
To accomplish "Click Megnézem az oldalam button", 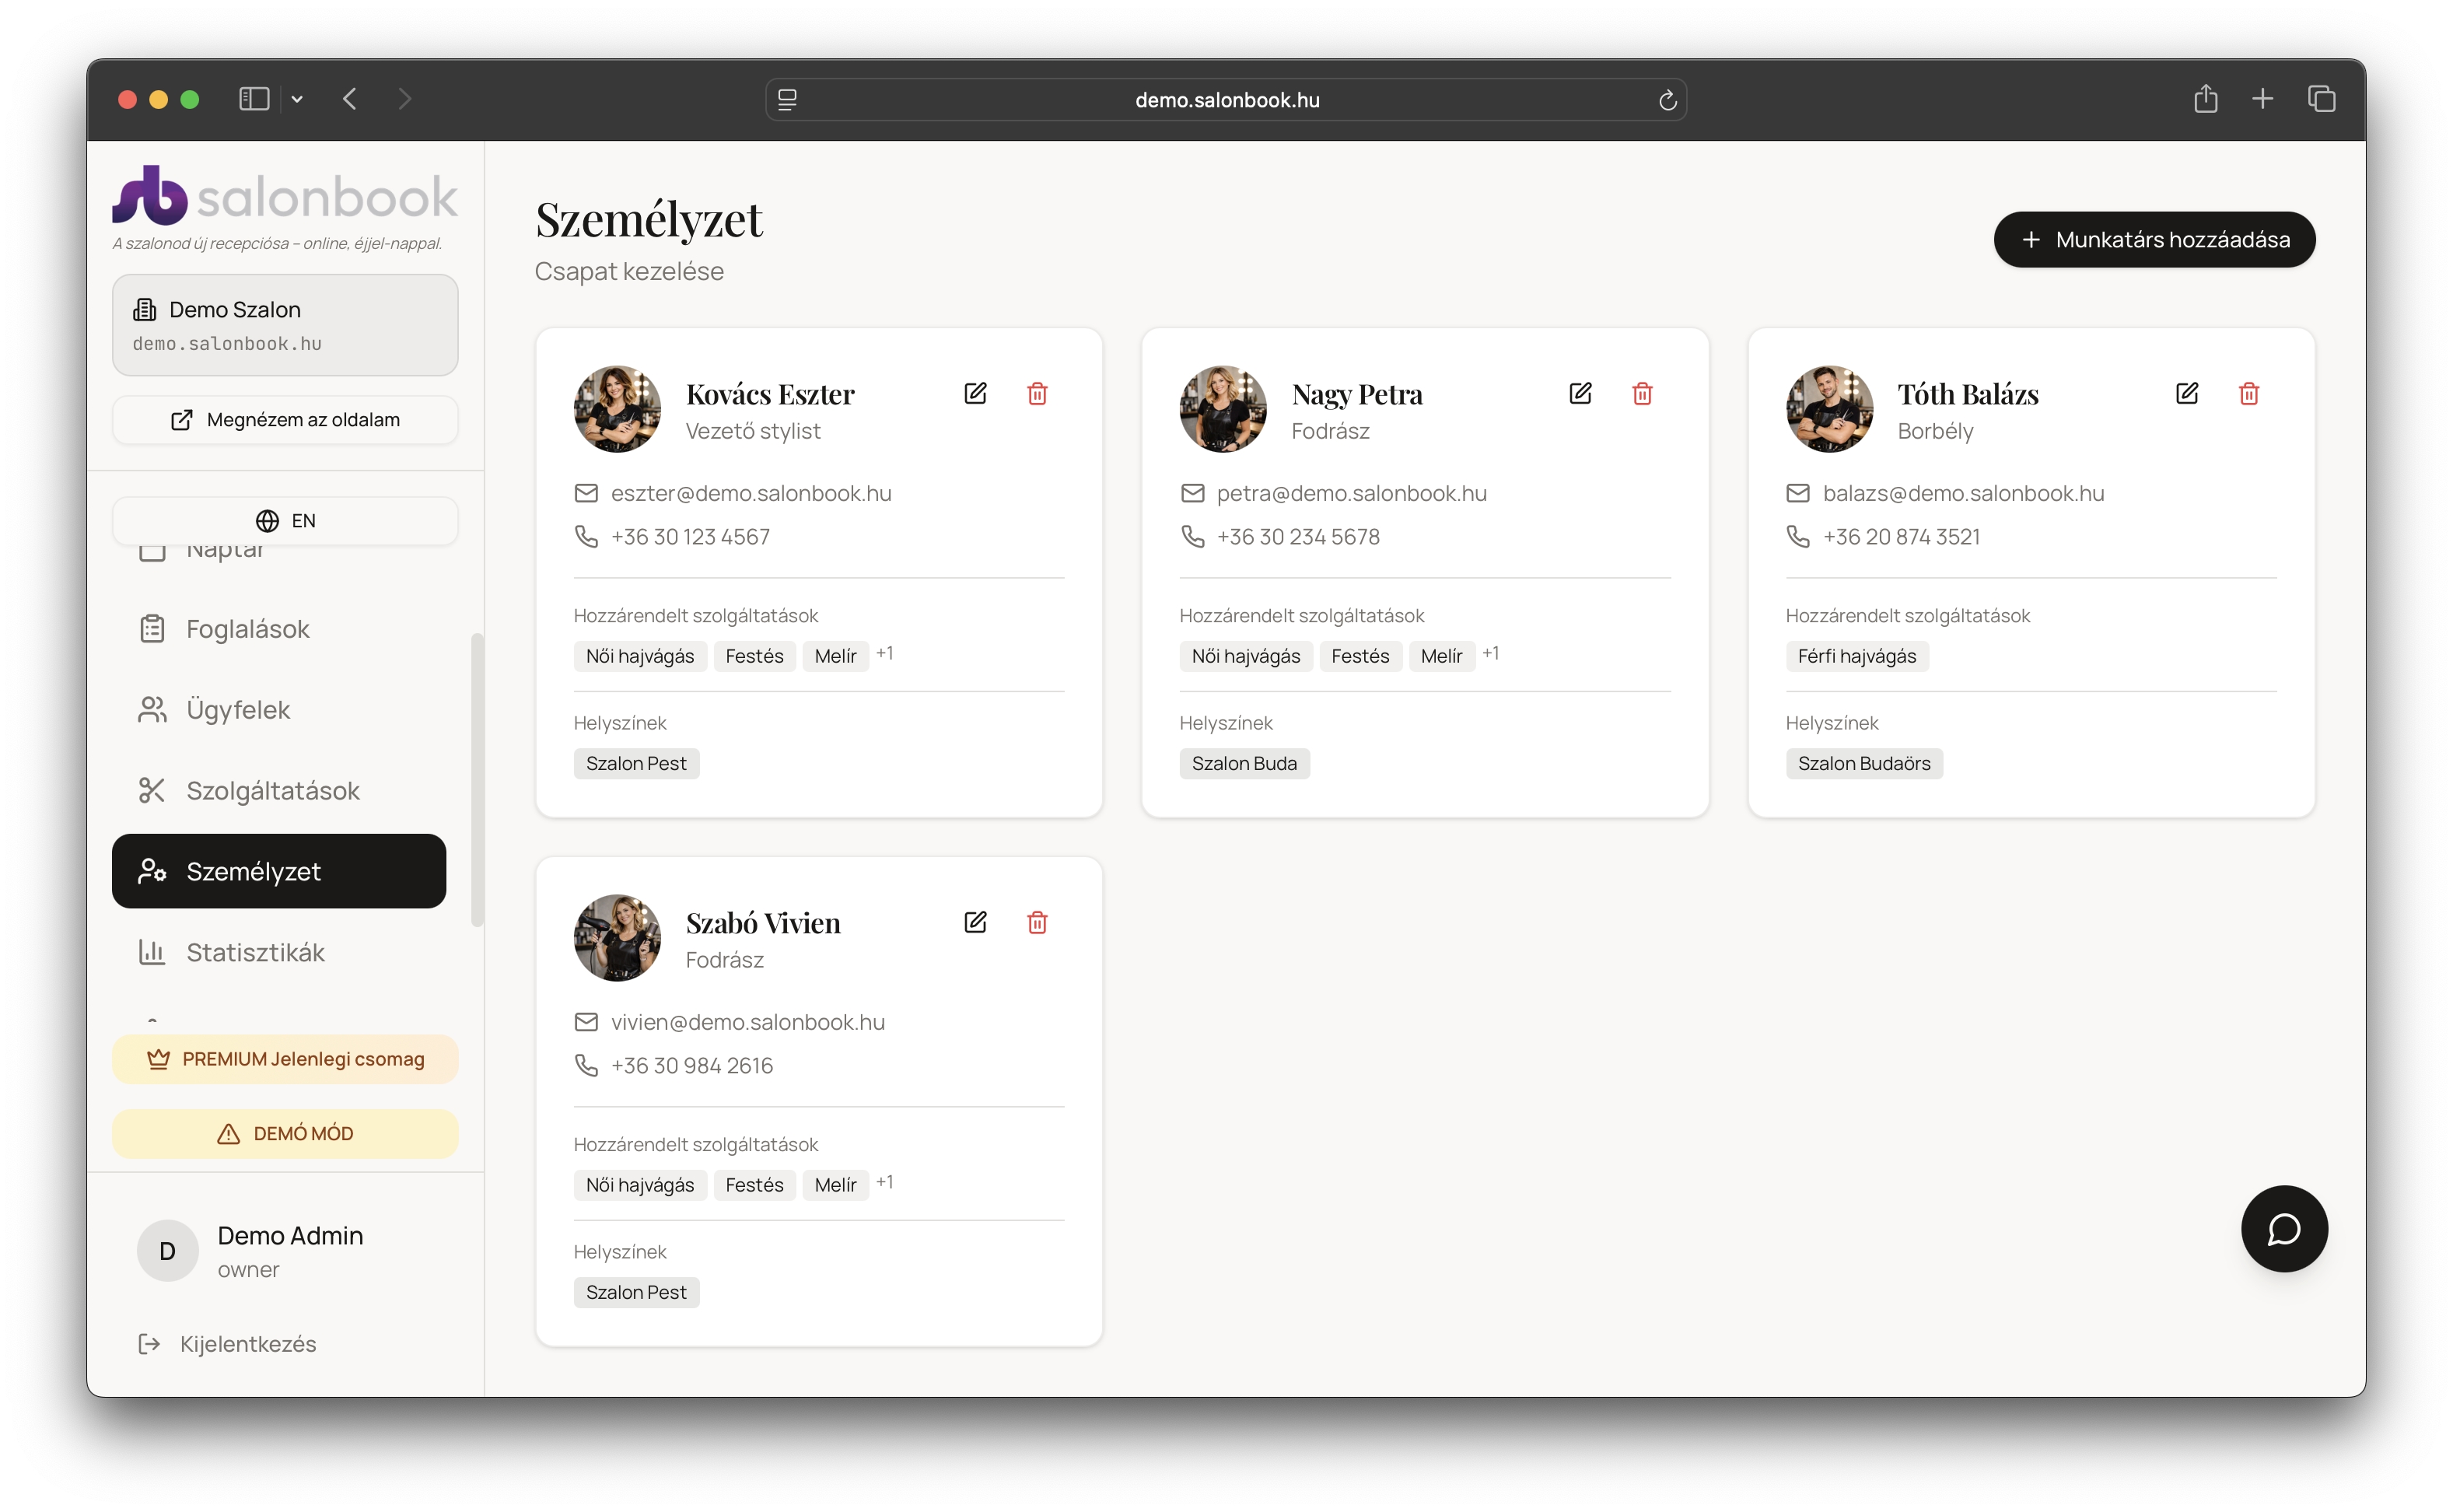I will click(x=285, y=420).
